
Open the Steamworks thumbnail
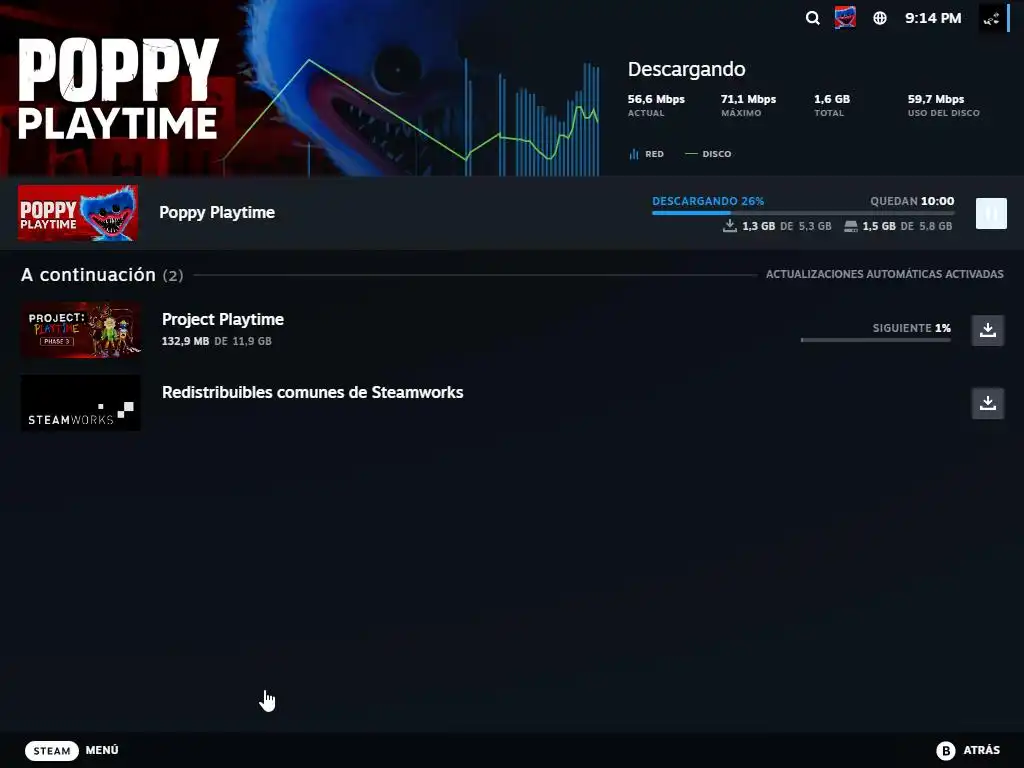point(80,403)
